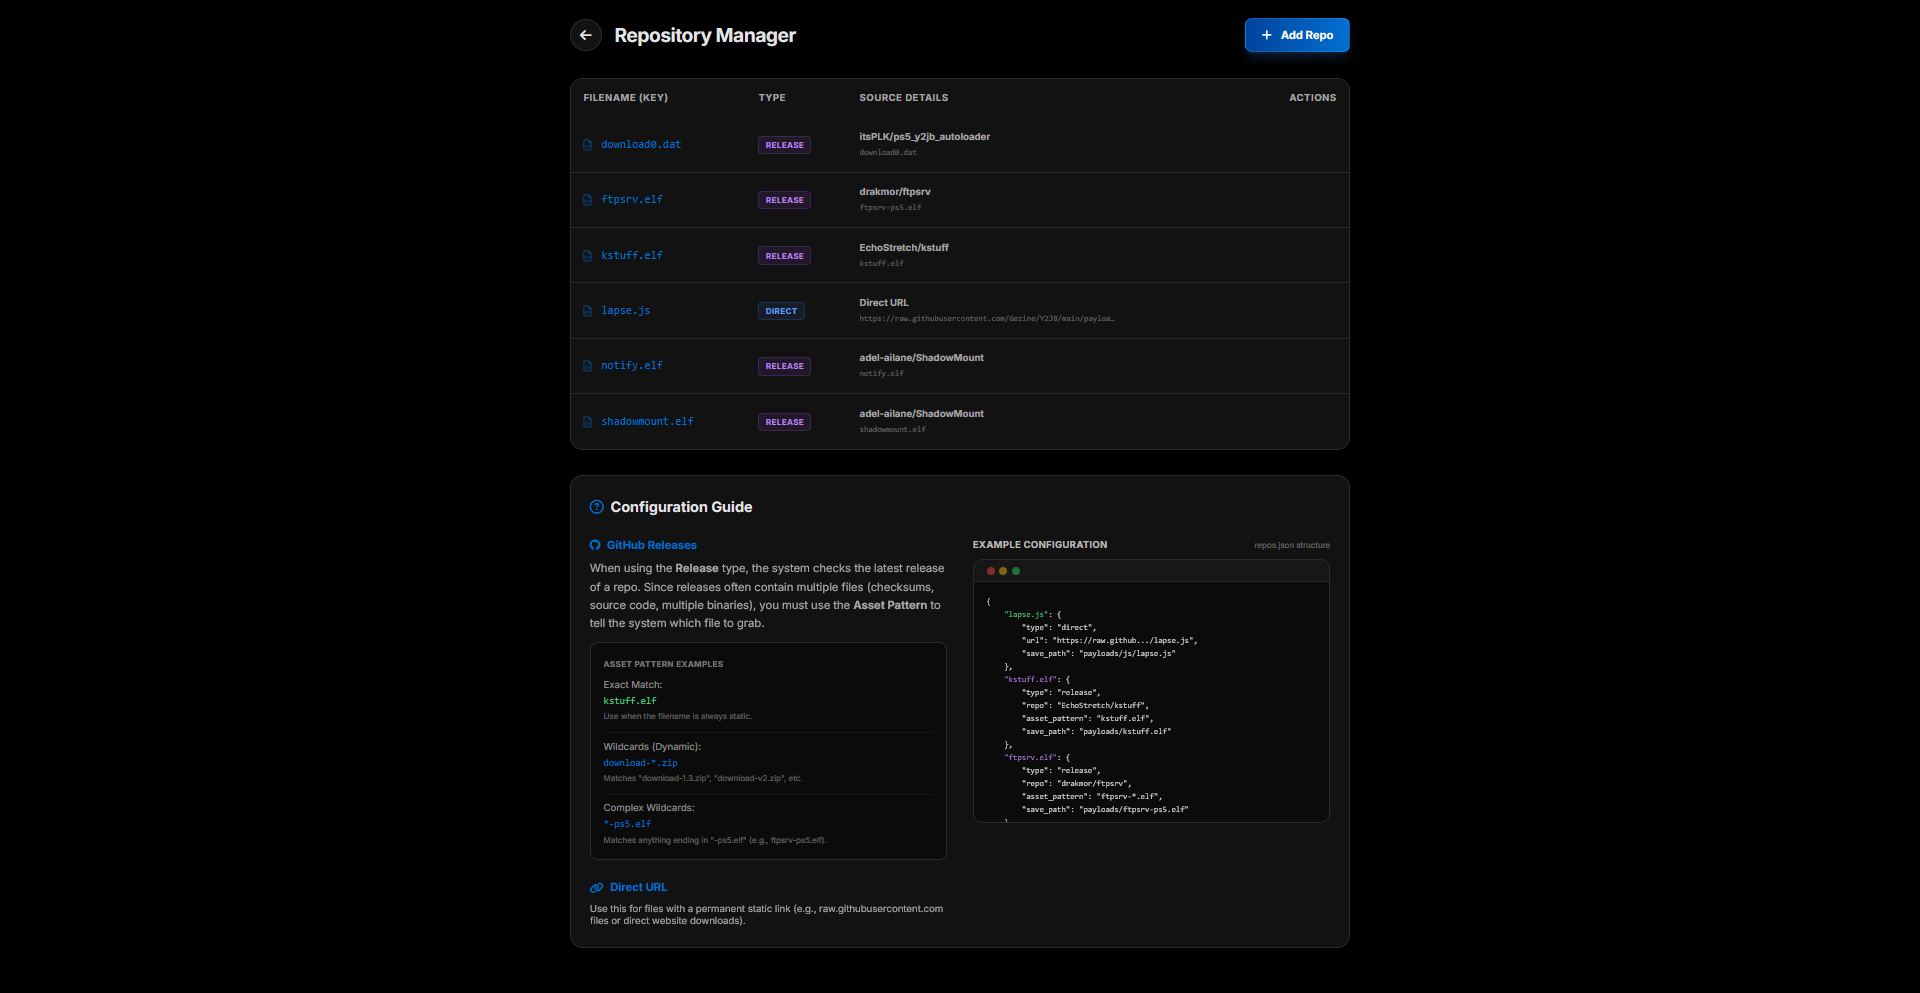Image resolution: width=1920 pixels, height=993 pixels.
Task: Select ftpsrv.elf filename in table
Action: click(x=632, y=200)
